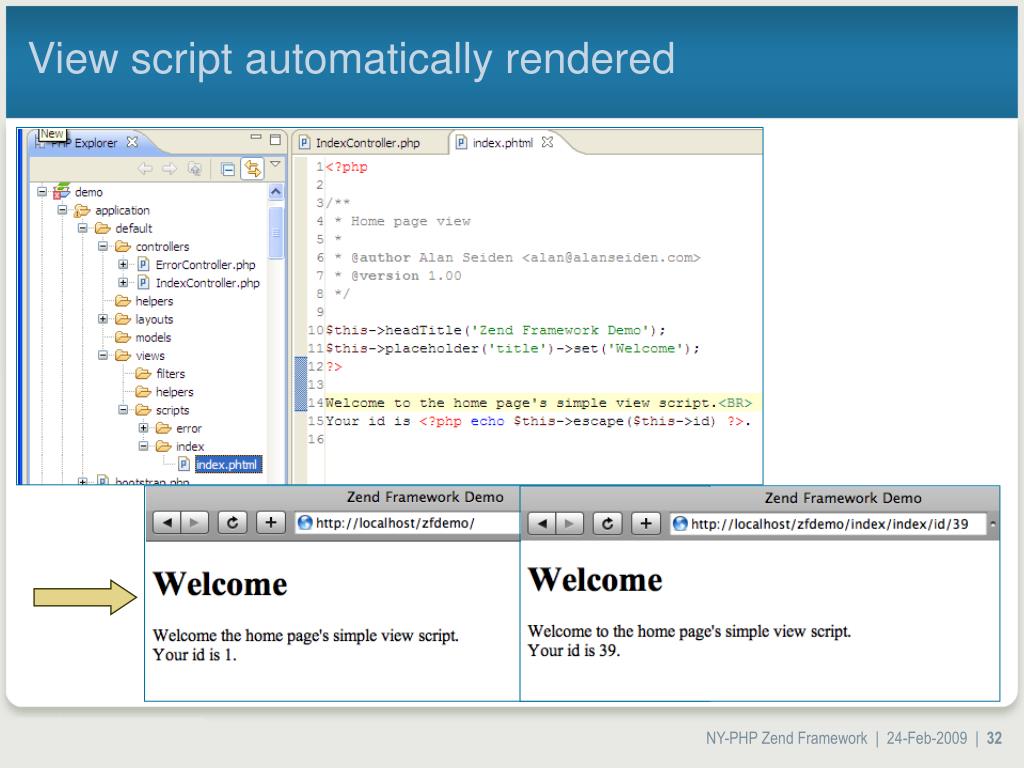Click the right browser's plus button

tap(645, 523)
